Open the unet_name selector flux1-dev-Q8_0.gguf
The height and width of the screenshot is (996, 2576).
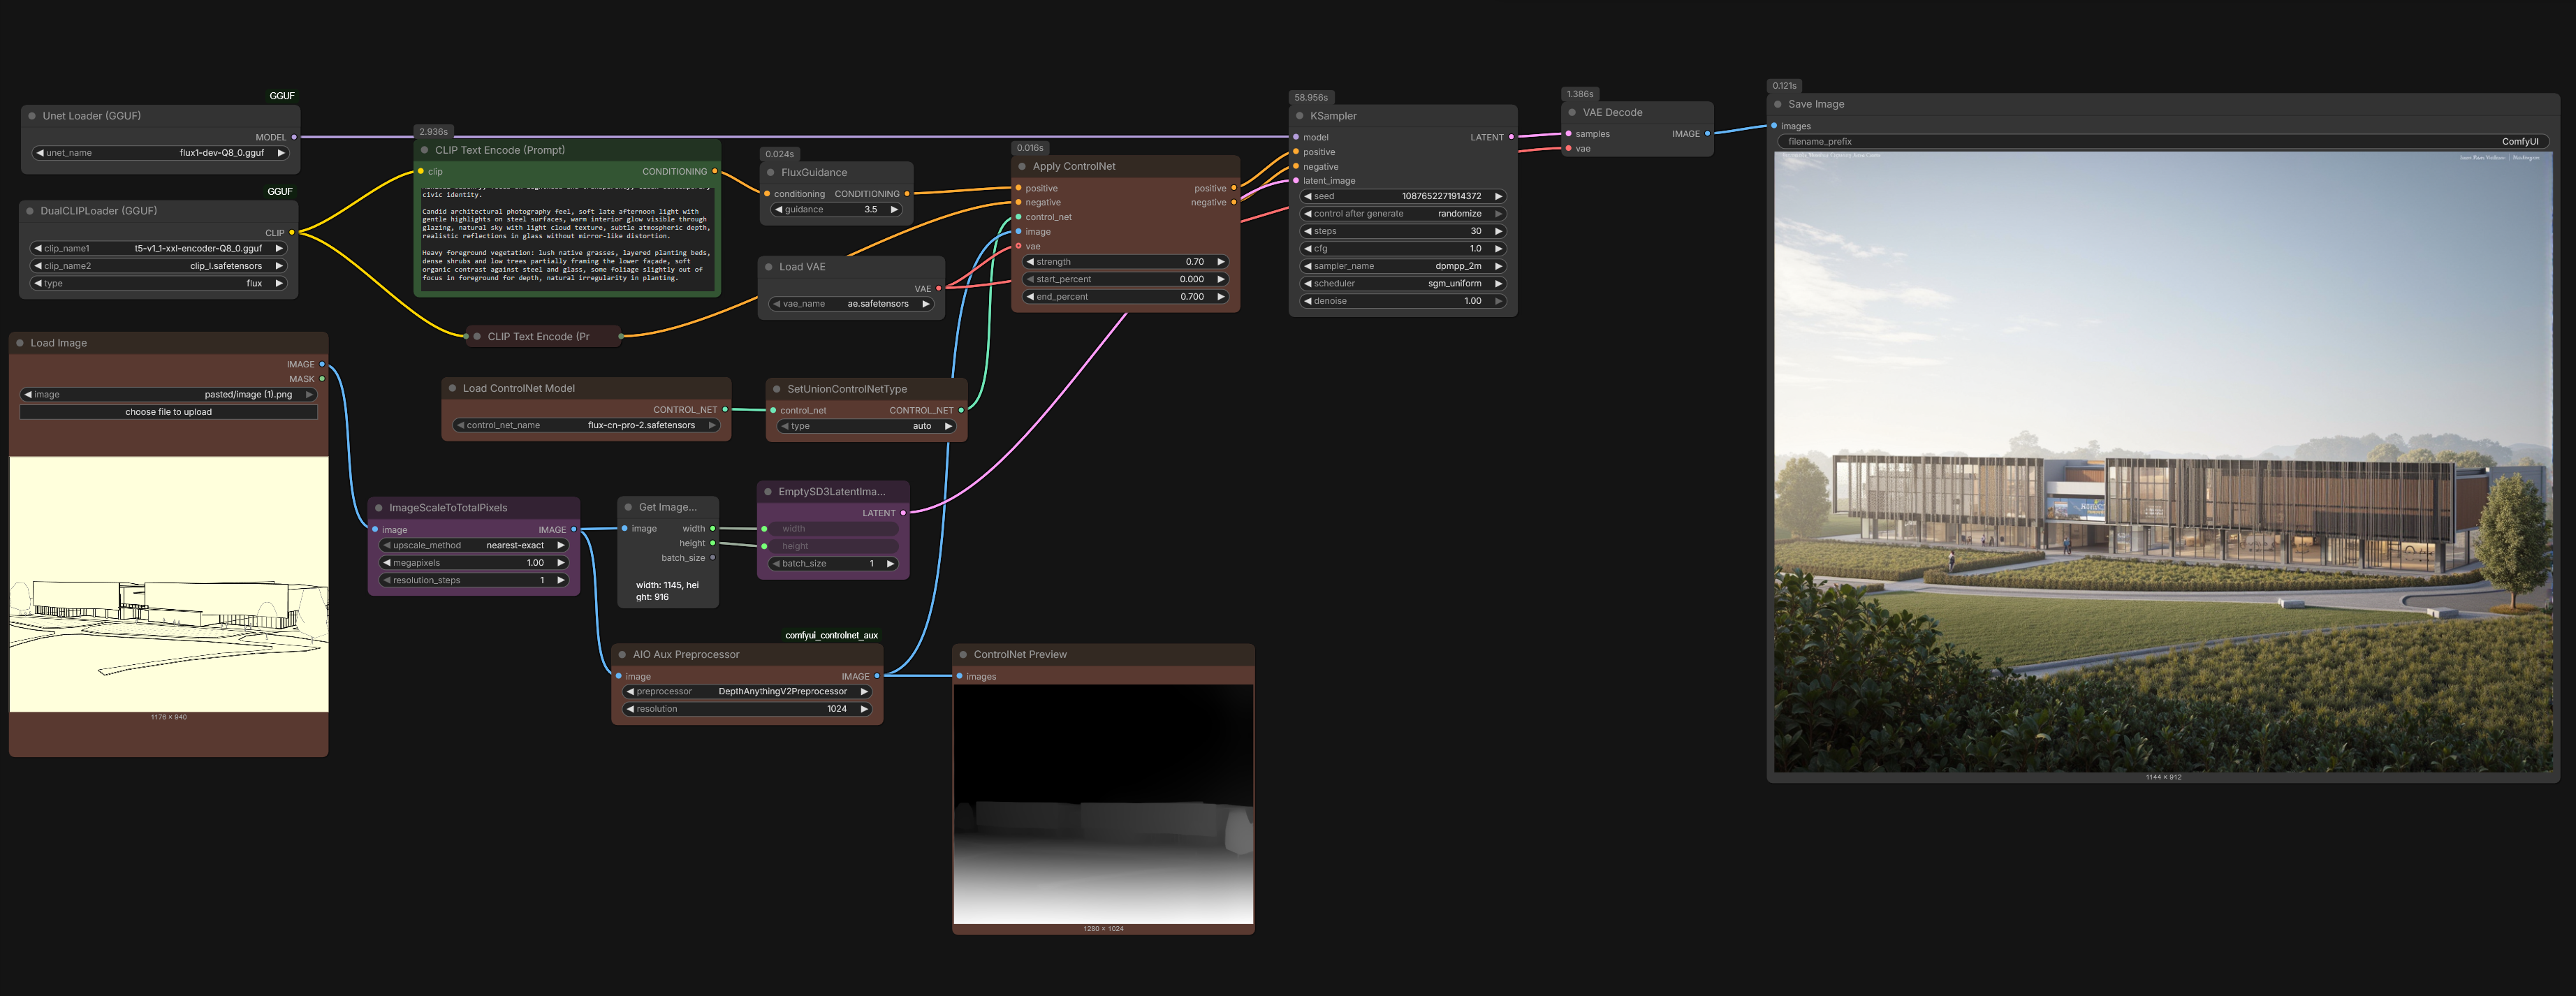tap(160, 153)
